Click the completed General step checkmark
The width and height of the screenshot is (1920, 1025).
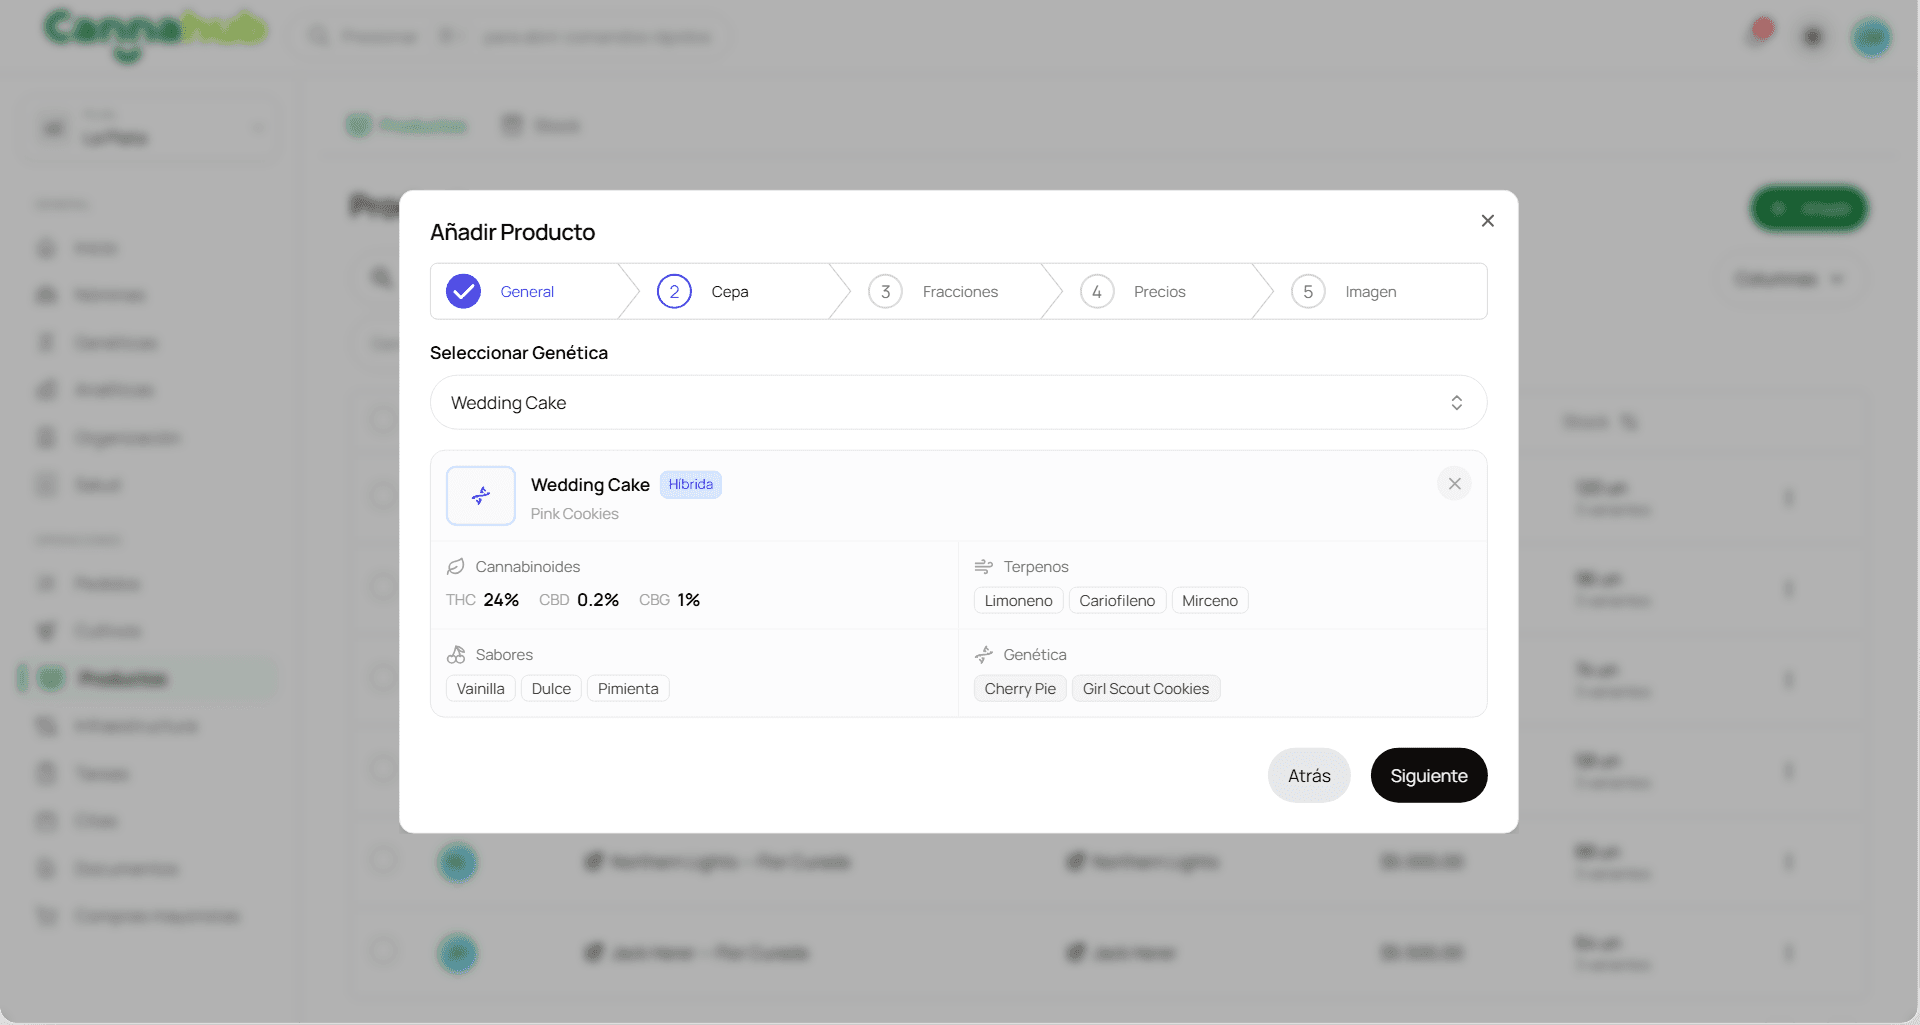click(463, 292)
